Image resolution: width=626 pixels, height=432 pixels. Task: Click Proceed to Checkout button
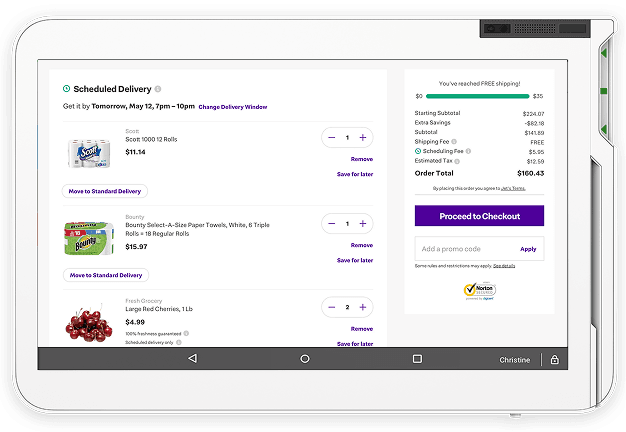coord(479,216)
